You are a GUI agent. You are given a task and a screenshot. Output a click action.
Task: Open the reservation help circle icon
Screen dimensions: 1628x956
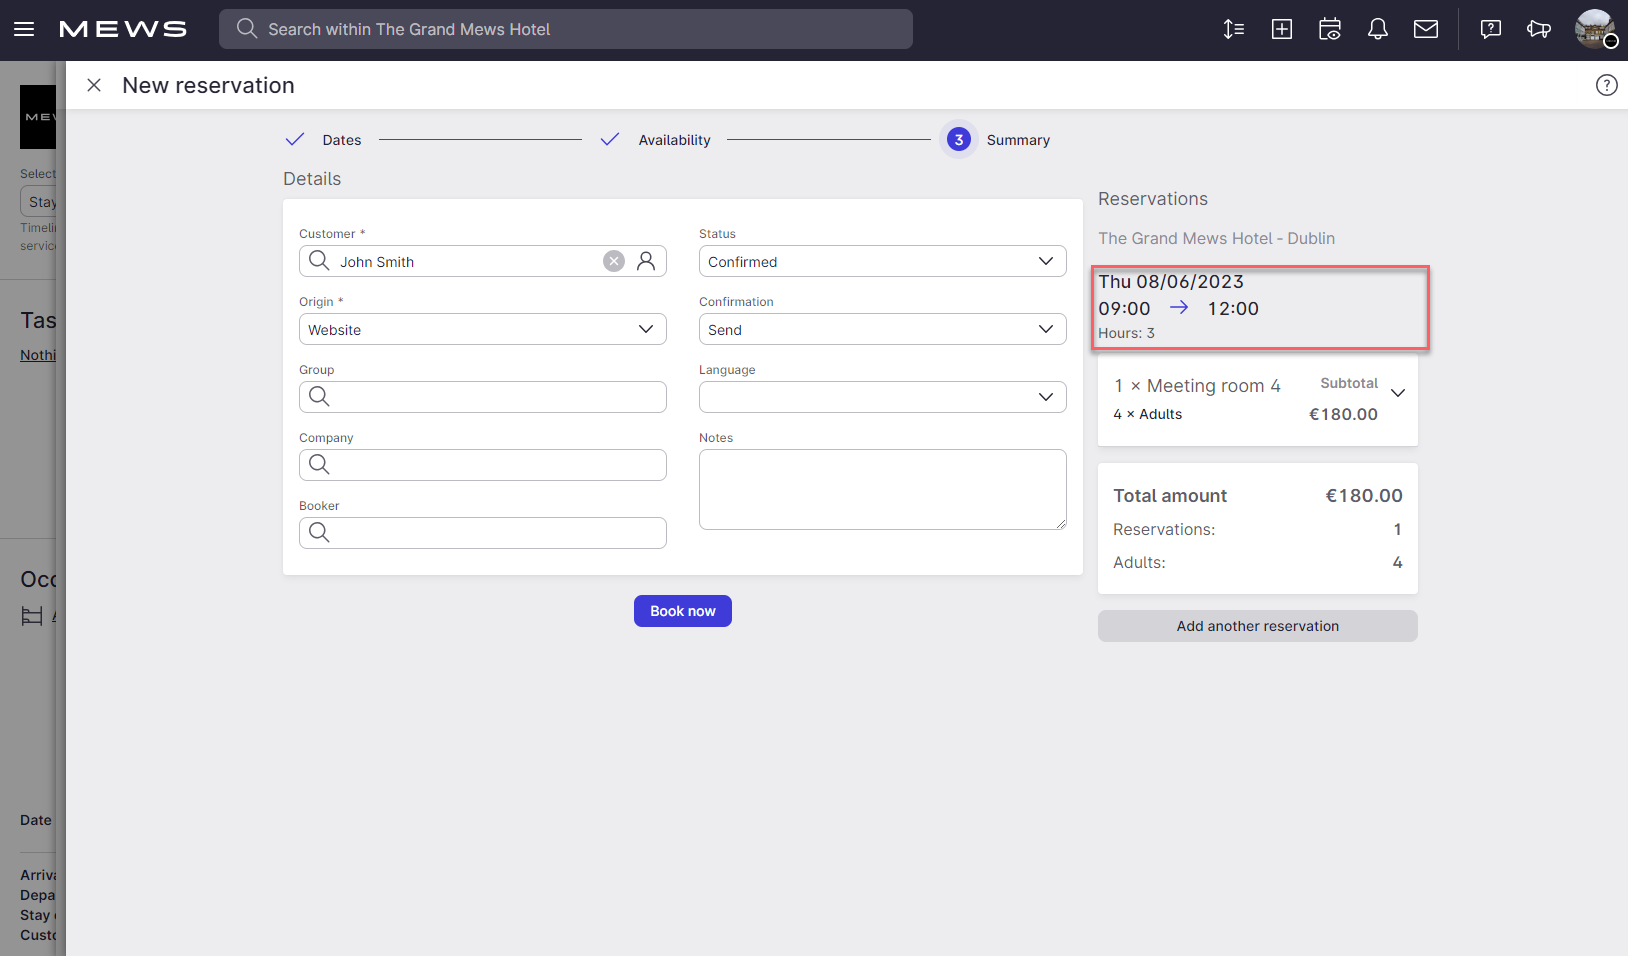[x=1607, y=85]
